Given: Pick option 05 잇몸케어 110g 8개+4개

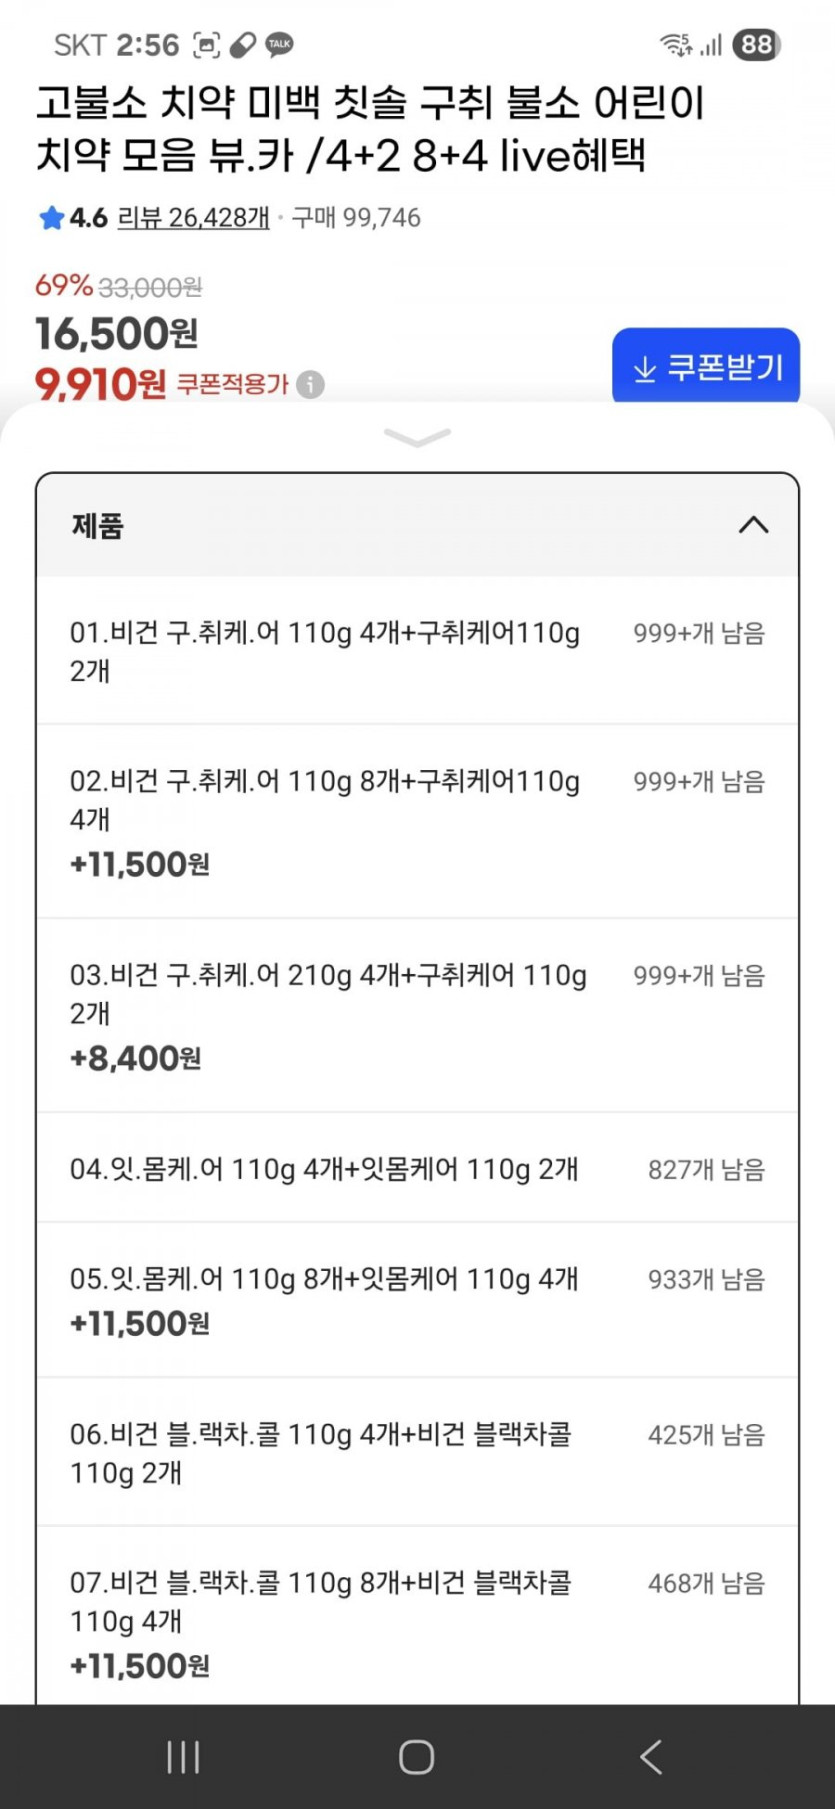Looking at the screenshot, I should 417,1299.
